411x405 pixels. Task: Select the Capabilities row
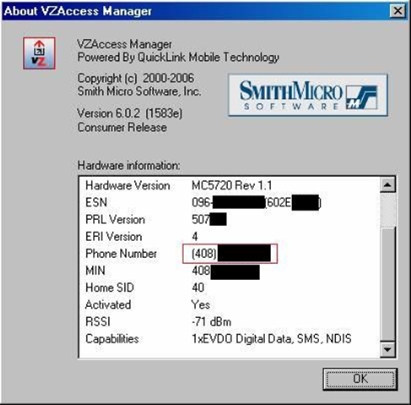(x=229, y=339)
